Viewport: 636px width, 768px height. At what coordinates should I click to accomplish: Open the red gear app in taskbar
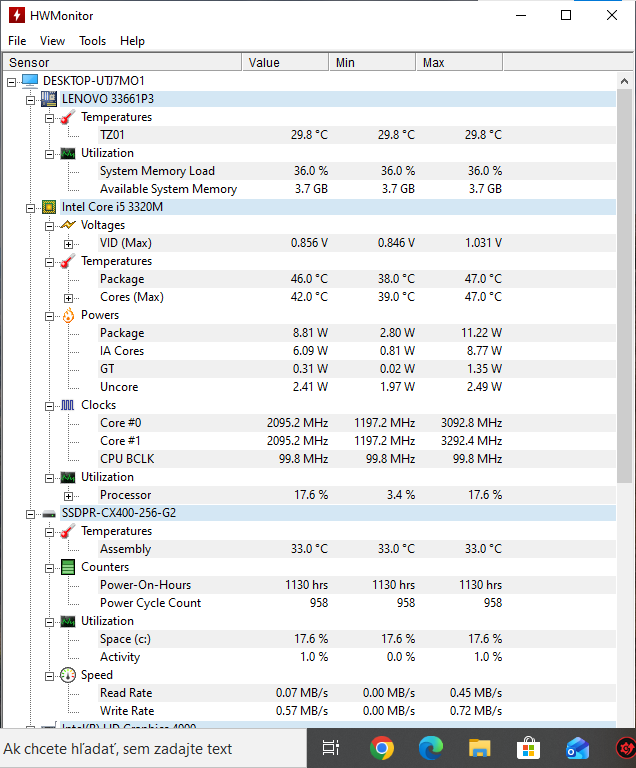(626, 748)
